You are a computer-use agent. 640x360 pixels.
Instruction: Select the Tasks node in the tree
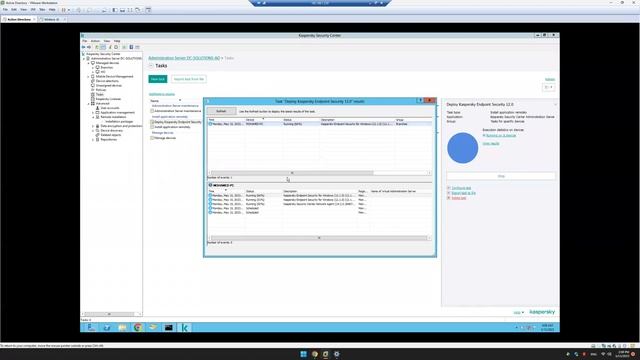click(100, 94)
